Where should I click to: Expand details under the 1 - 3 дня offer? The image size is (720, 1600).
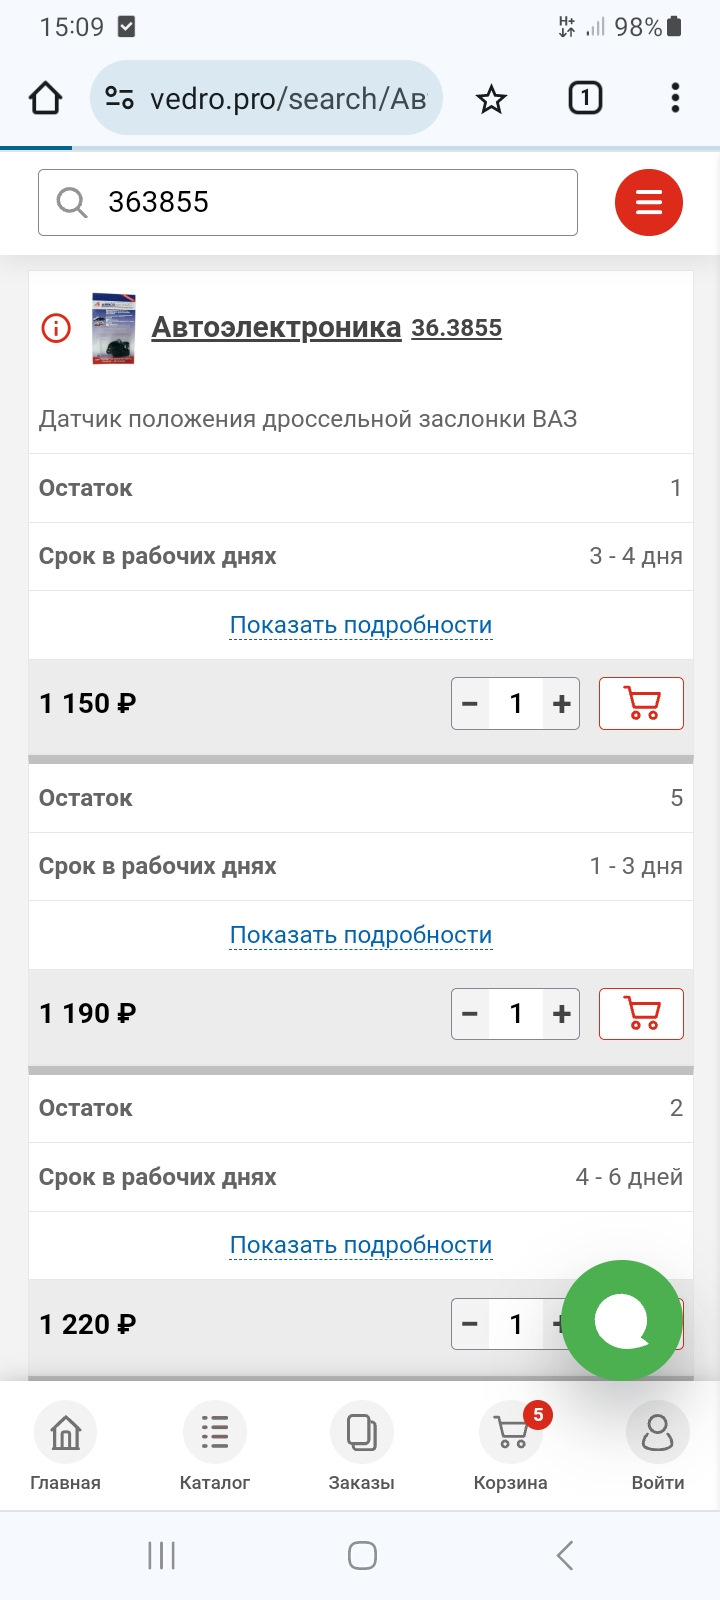click(x=361, y=935)
